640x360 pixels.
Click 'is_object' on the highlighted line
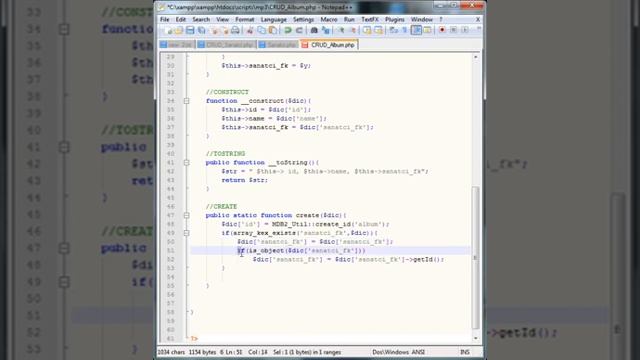pyautogui.click(x=267, y=251)
